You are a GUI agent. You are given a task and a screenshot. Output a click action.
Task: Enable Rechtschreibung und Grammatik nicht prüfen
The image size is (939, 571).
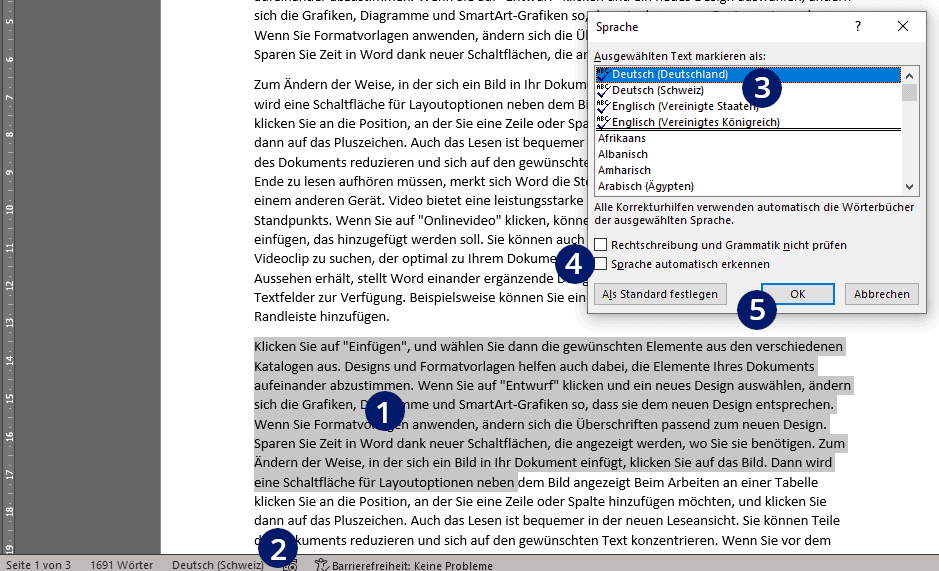(601, 245)
